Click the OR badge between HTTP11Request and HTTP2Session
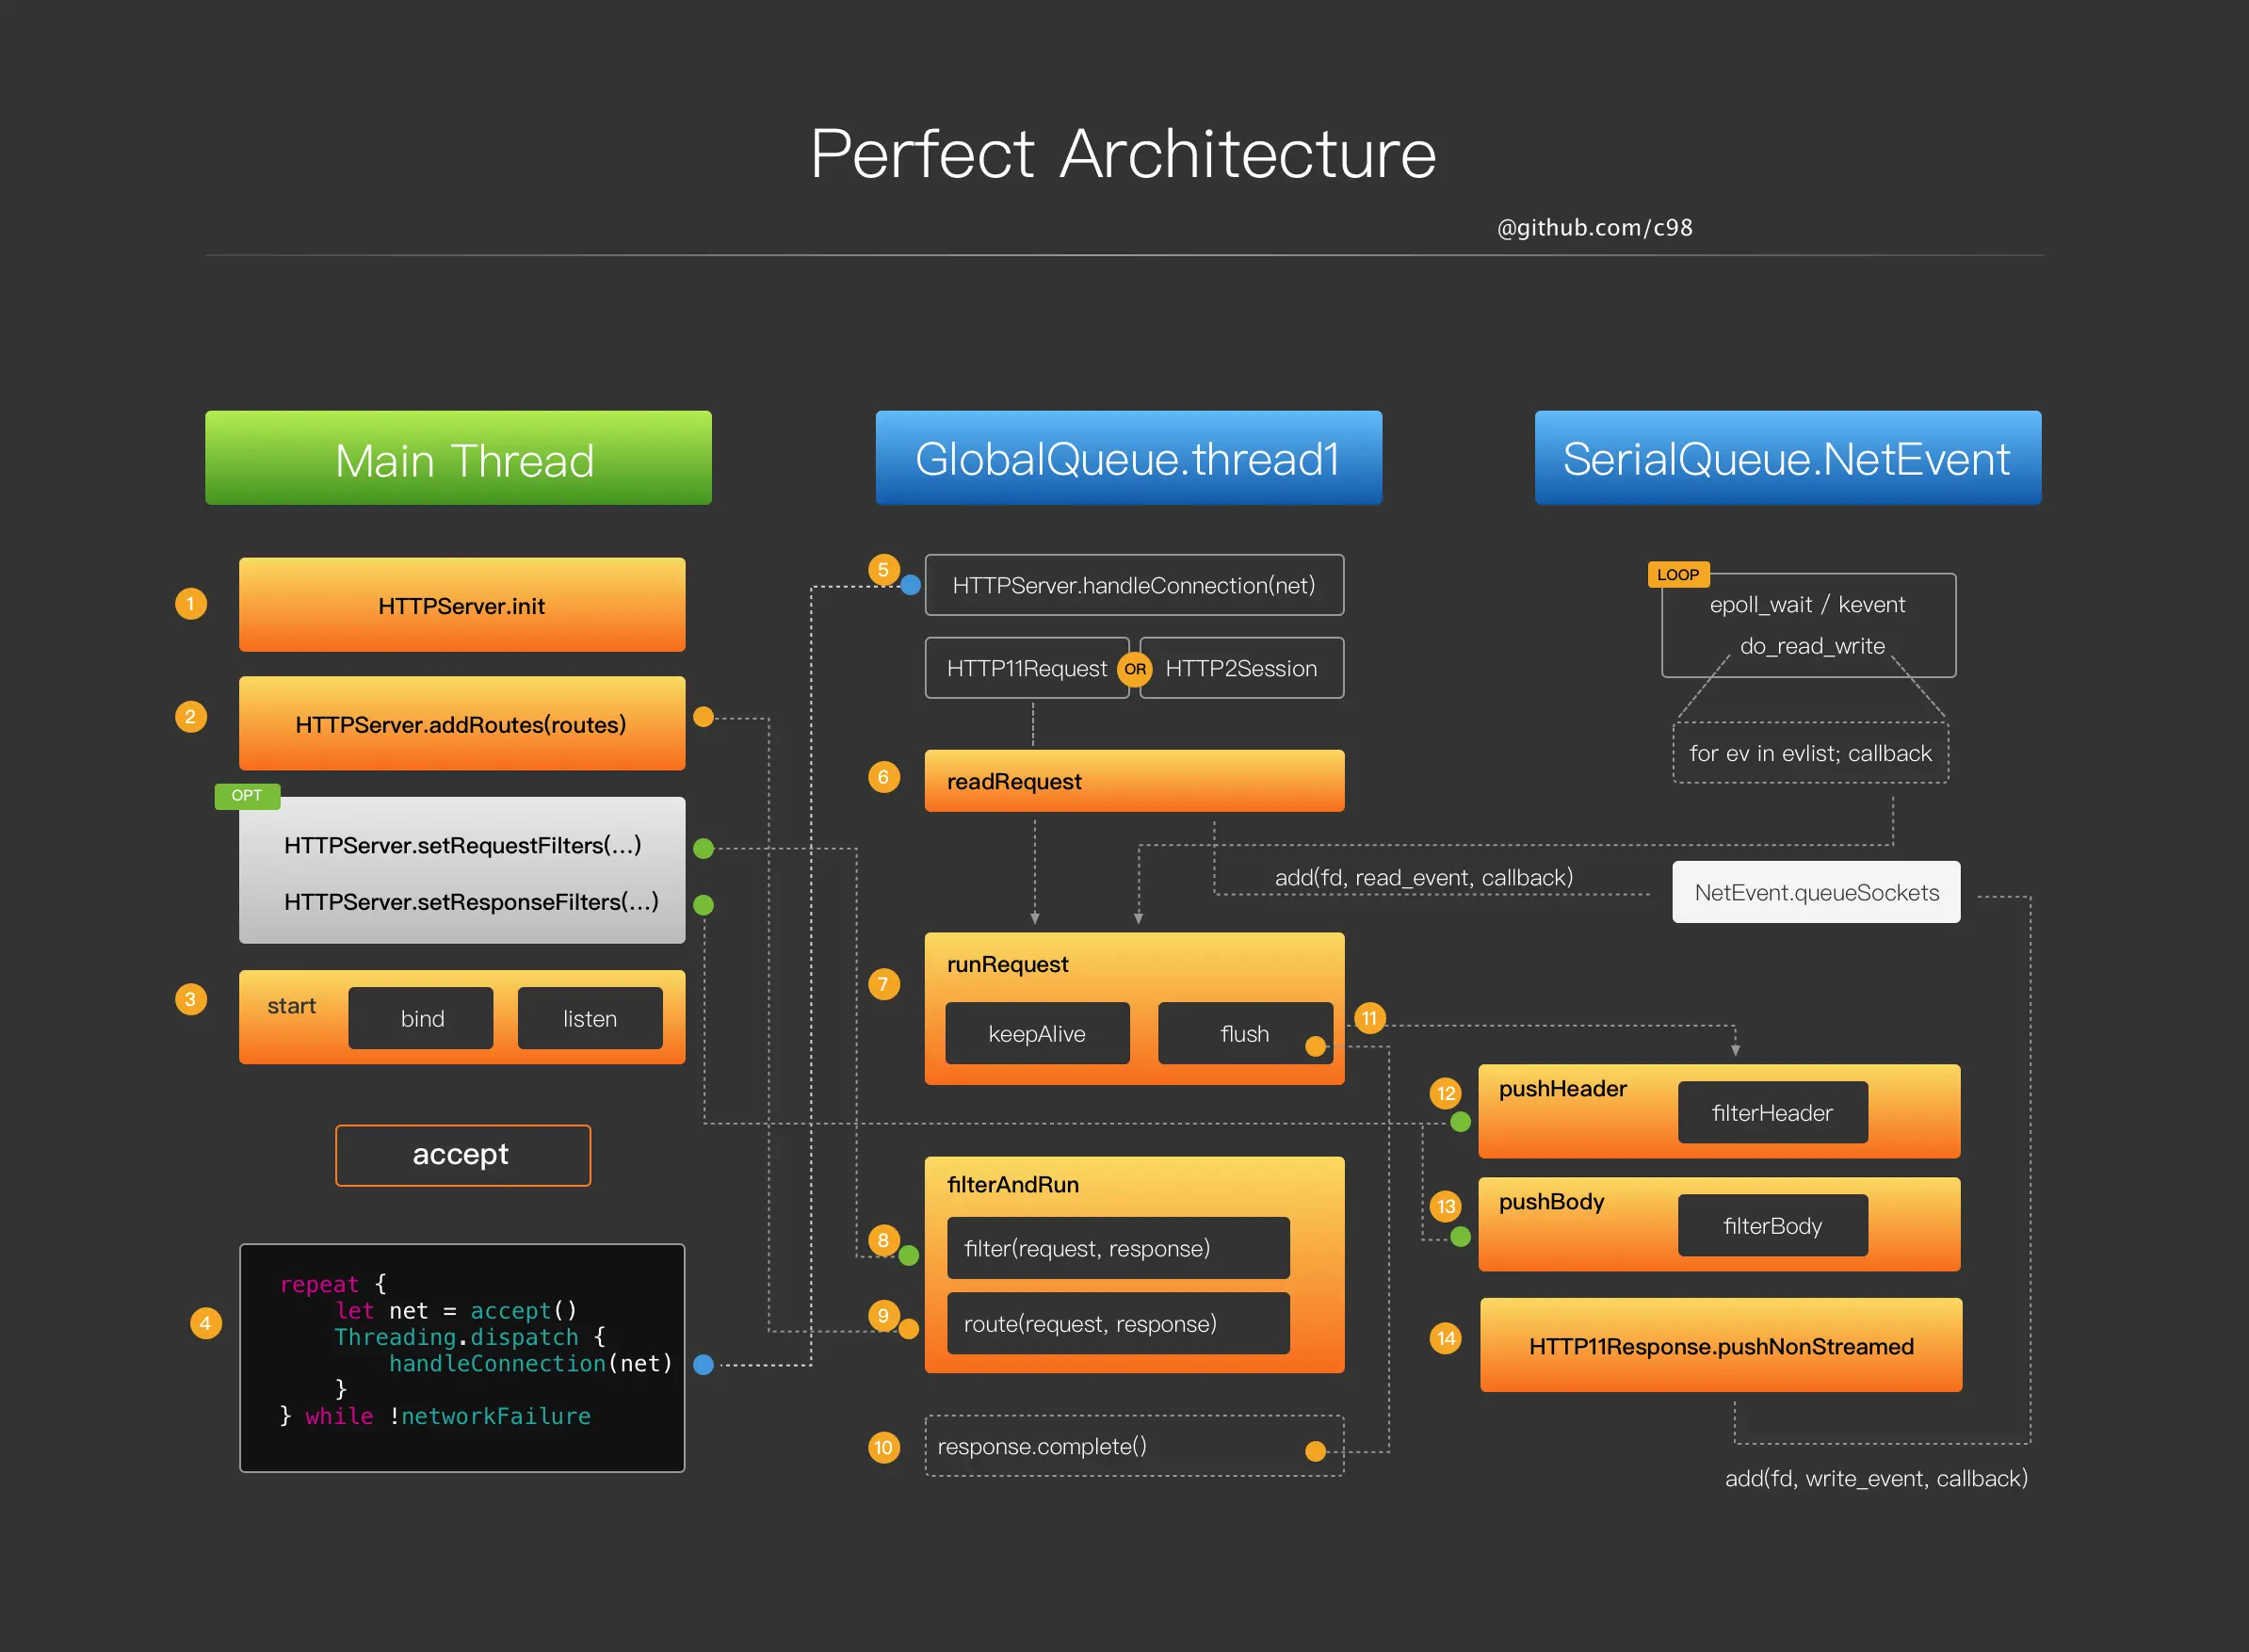Viewport: 2249px width, 1652px height. [x=1134, y=669]
